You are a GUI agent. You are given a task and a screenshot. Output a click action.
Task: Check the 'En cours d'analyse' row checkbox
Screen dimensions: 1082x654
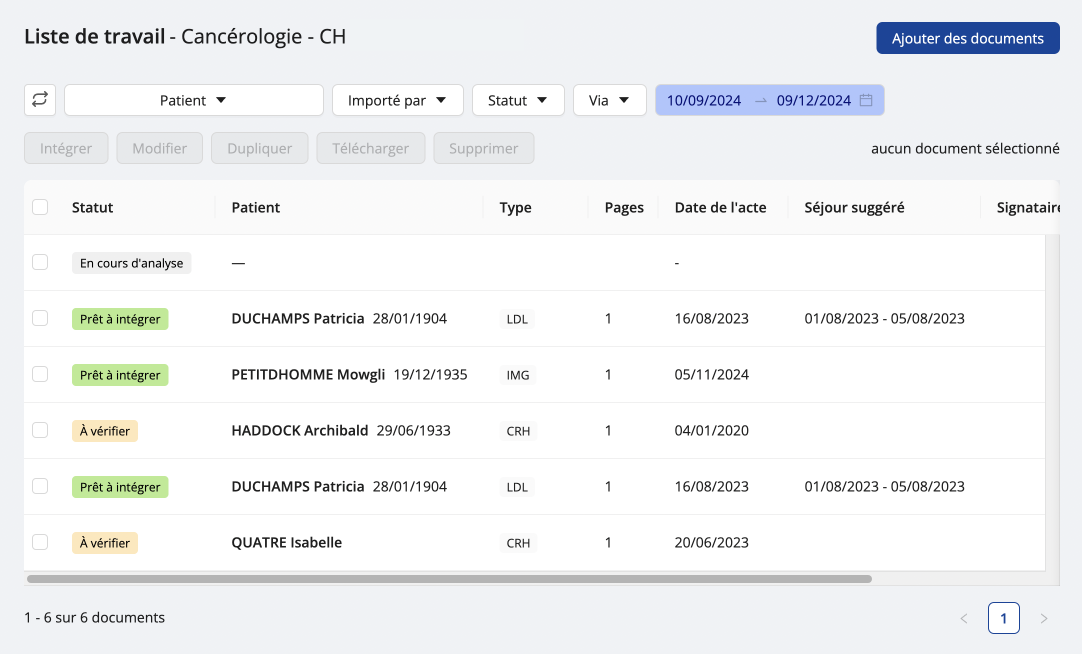pyautogui.click(x=40, y=262)
